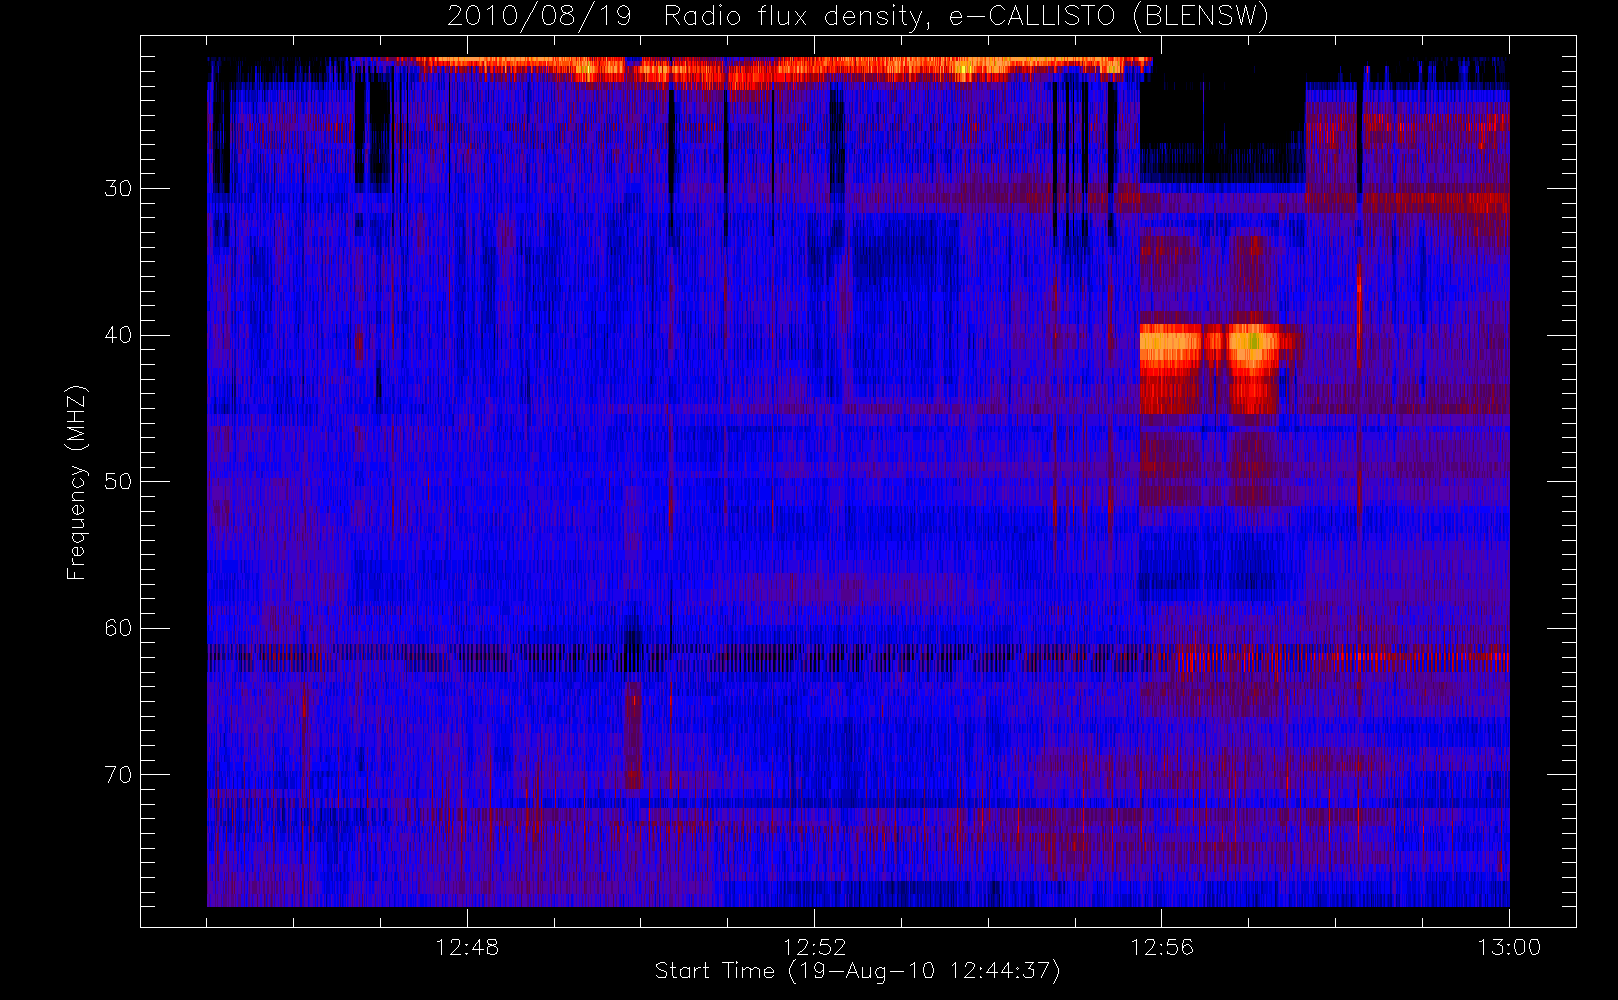
Task: Select the 70 frequency tick label
Action: 118,774
